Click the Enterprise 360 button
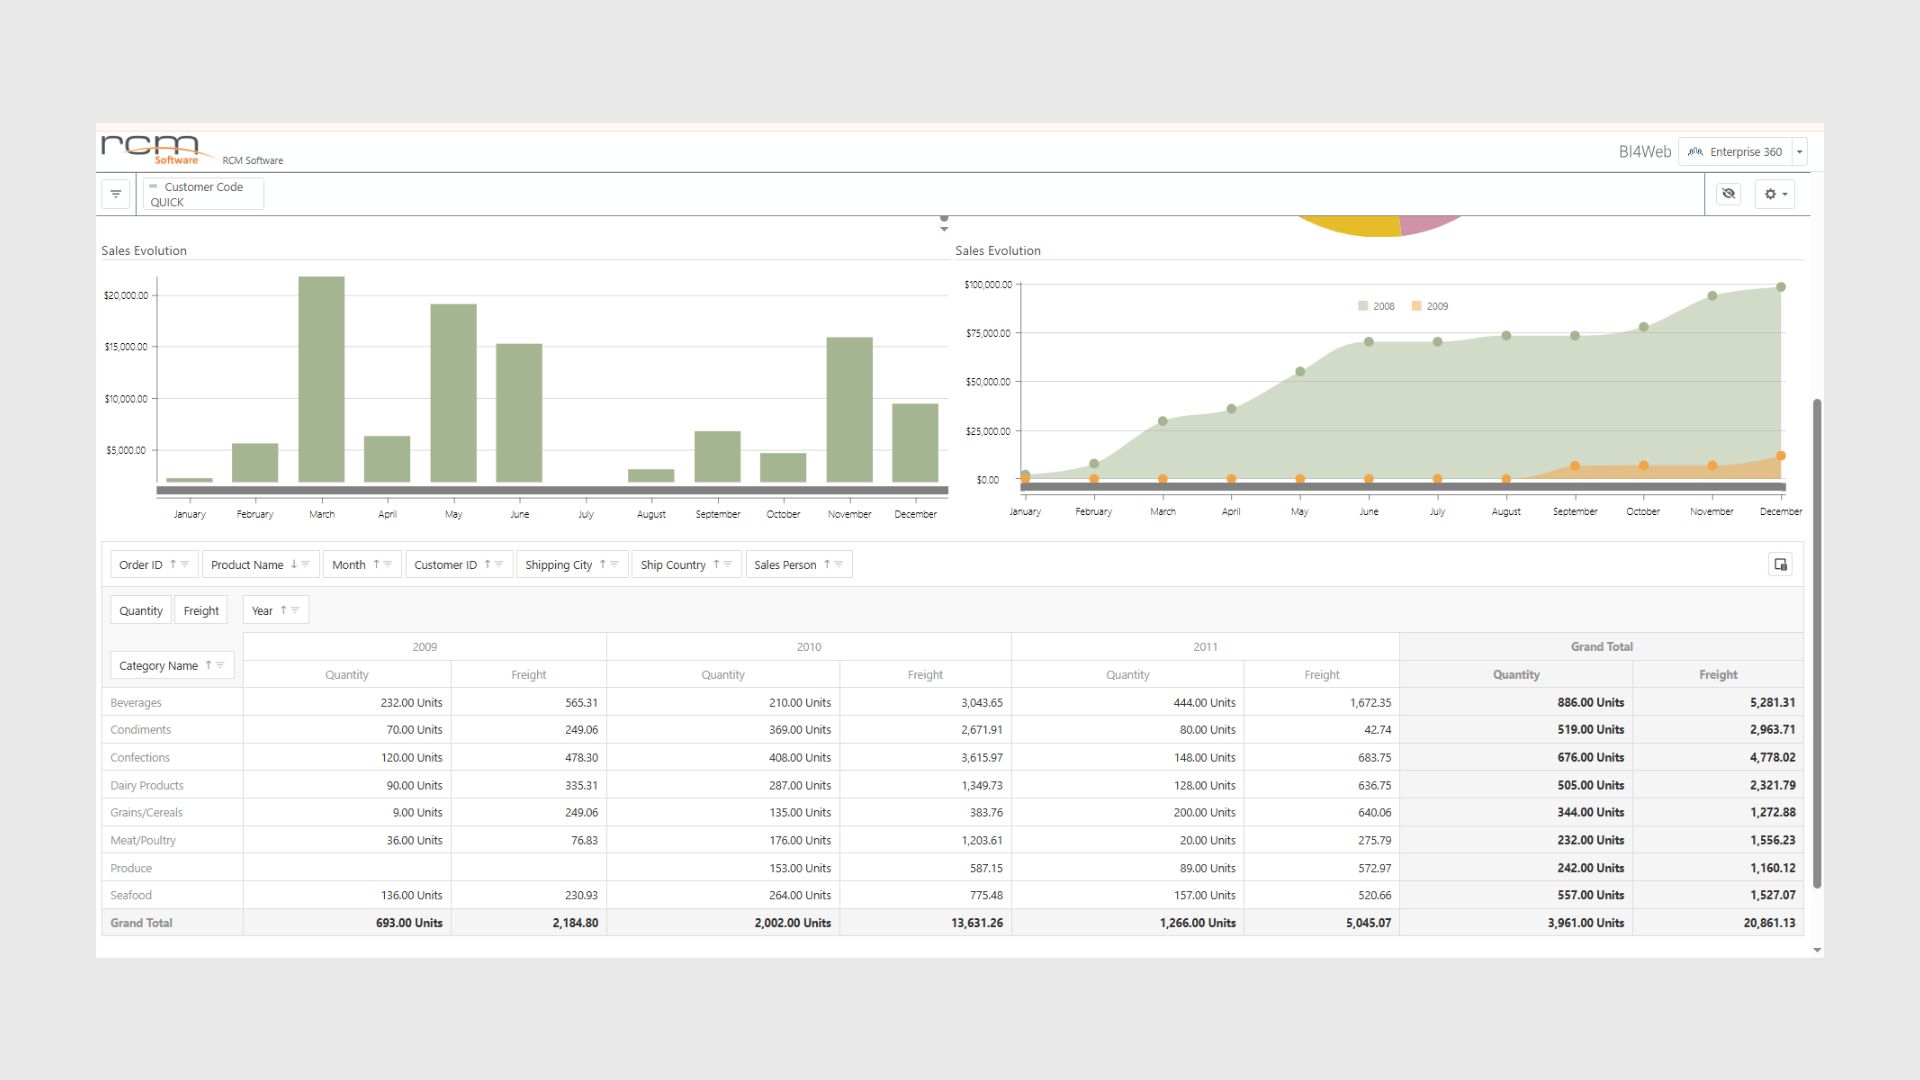The height and width of the screenshot is (1080, 1920). [1735, 152]
